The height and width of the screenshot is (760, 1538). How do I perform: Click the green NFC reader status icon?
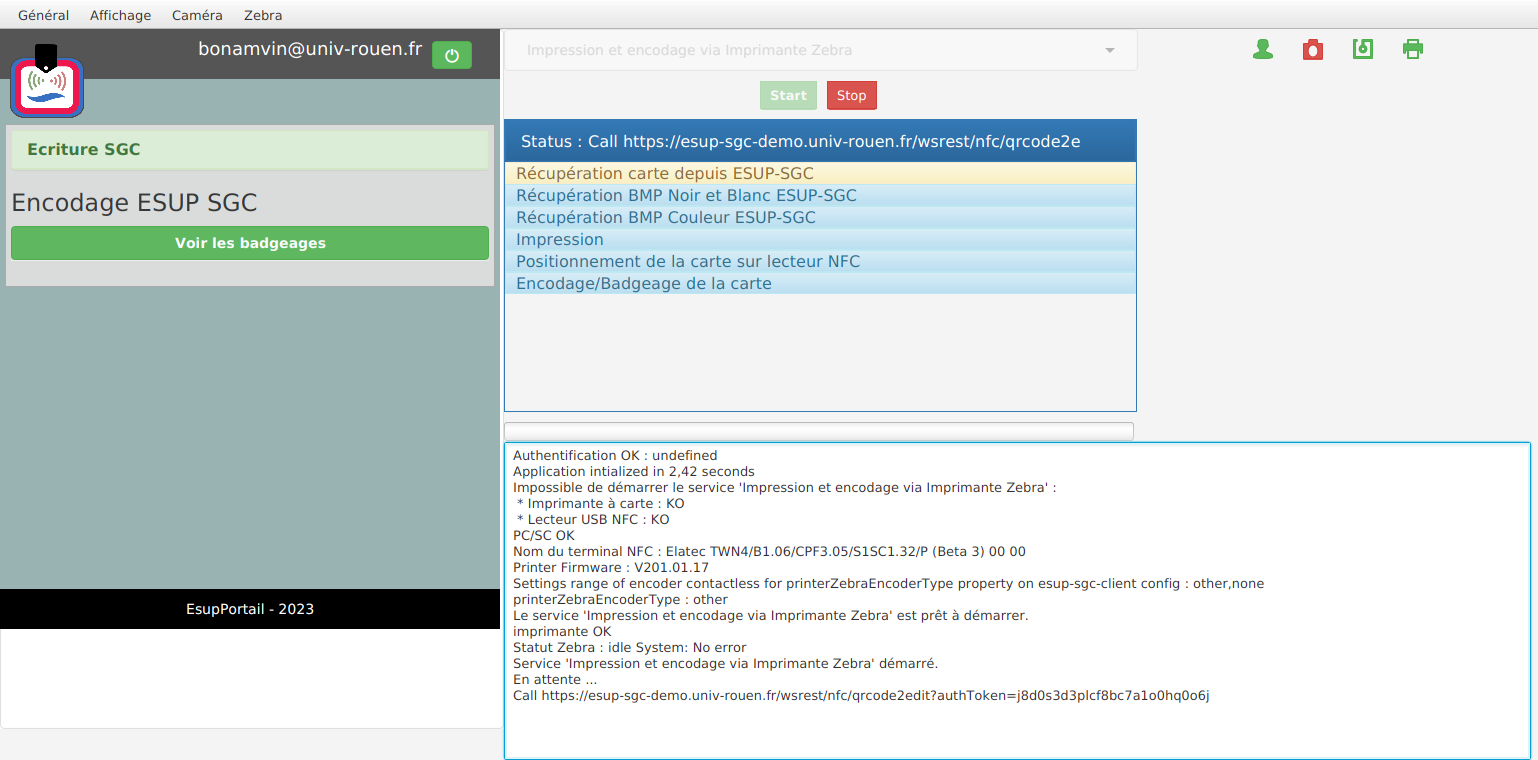click(1363, 49)
